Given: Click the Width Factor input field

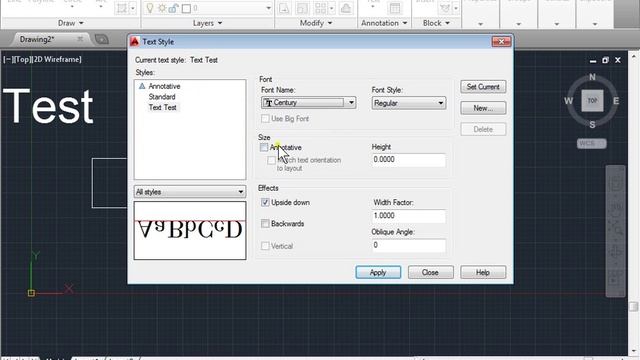Looking at the screenshot, I should pos(409,216).
